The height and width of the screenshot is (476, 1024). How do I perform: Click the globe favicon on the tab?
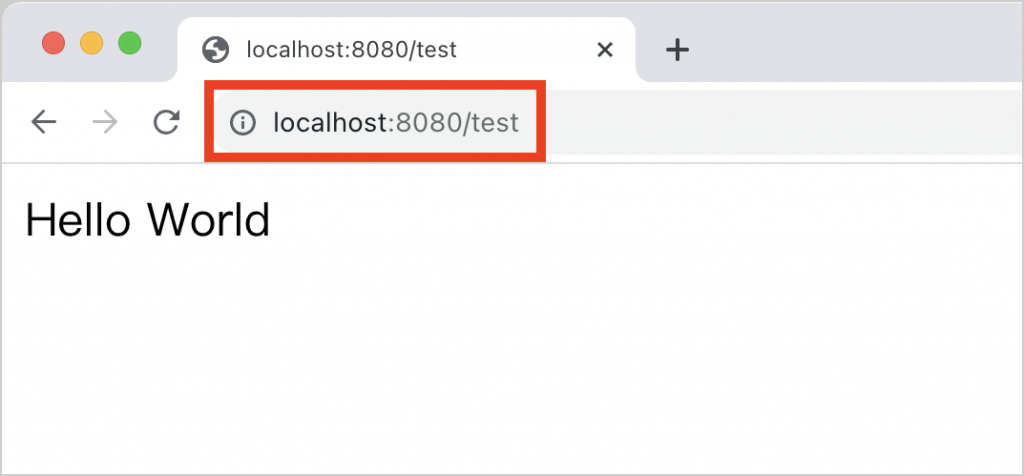213,49
